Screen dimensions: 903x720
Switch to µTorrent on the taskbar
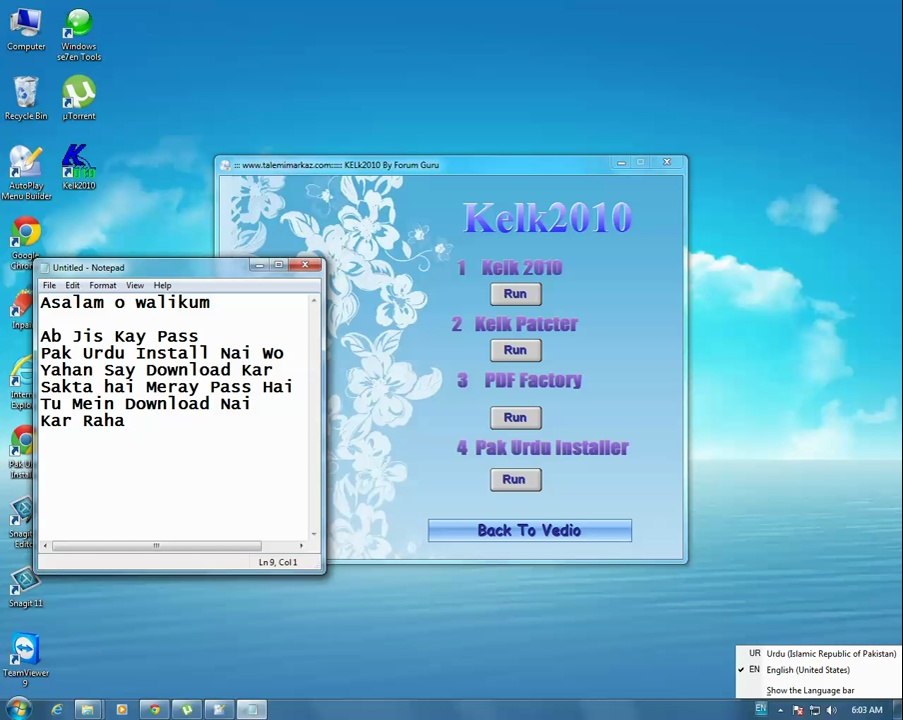pos(187,710)
